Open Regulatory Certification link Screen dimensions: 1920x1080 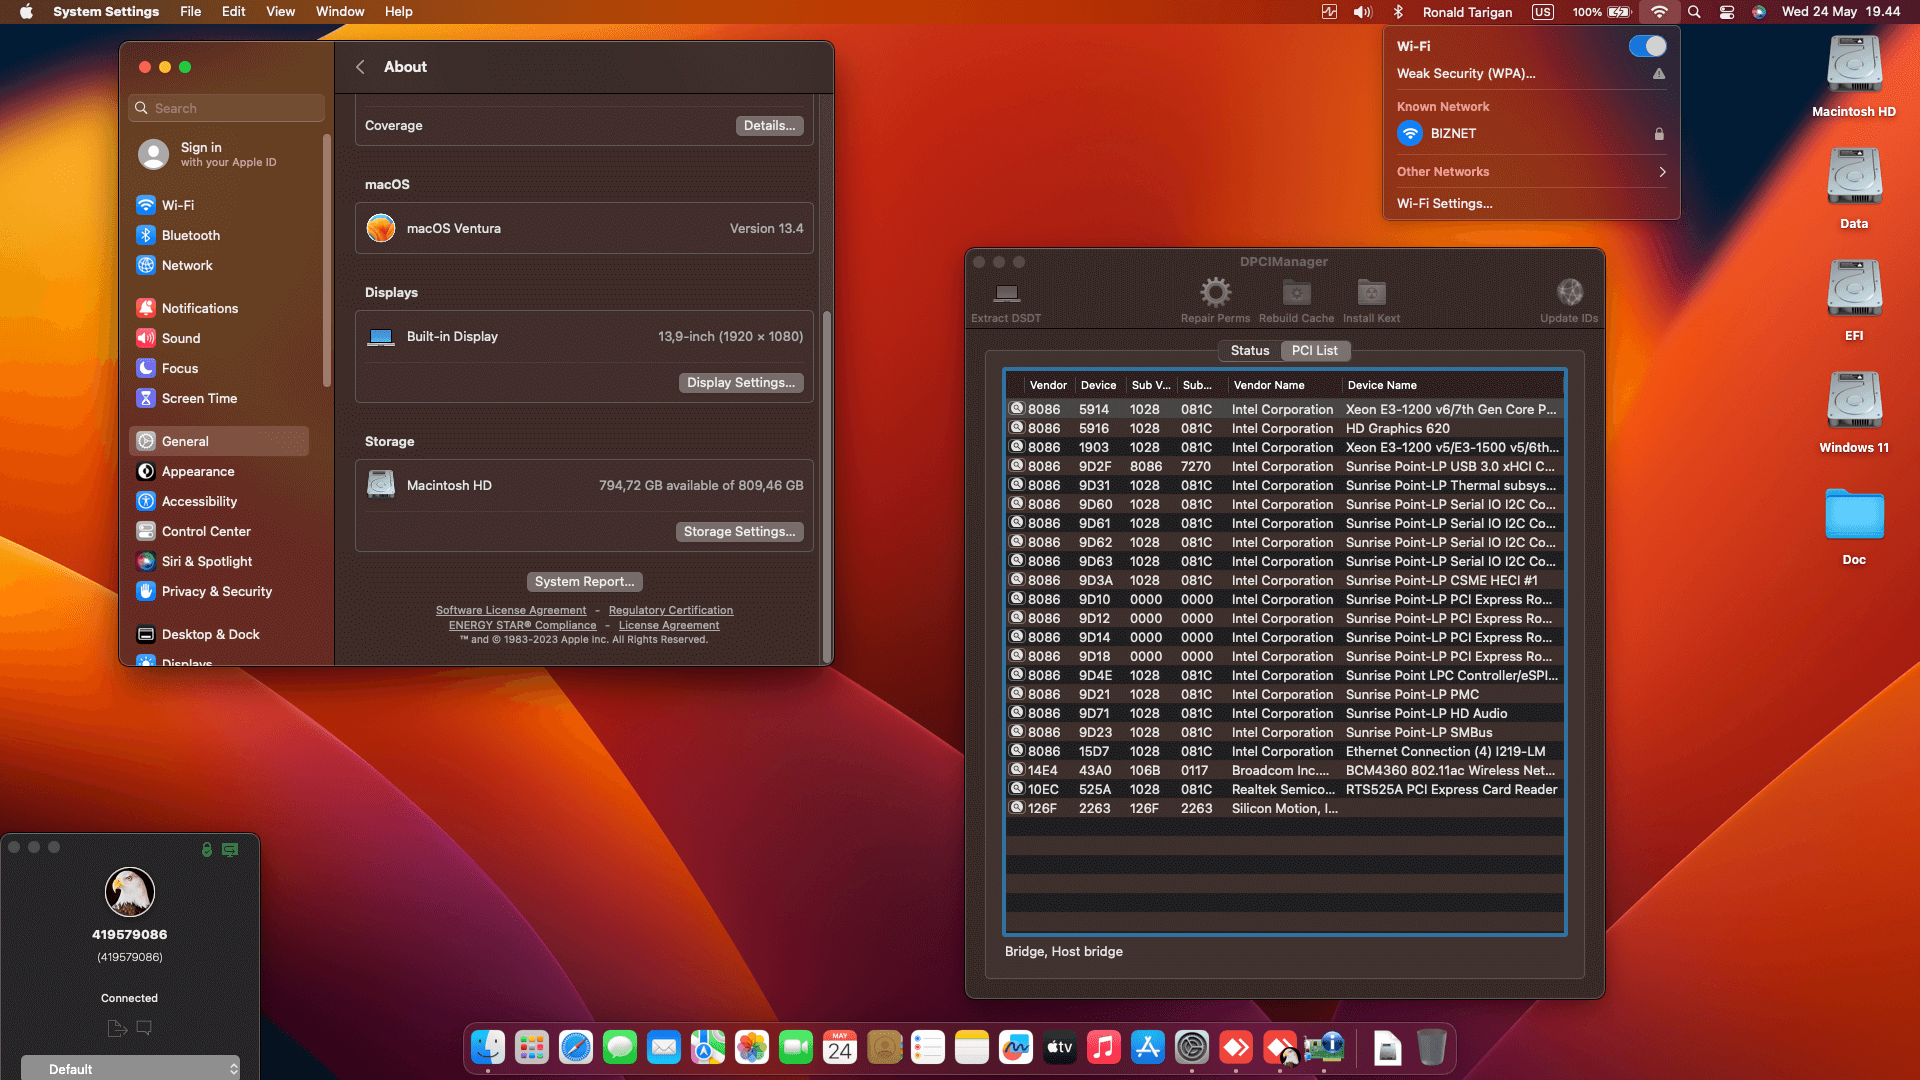(x=671, y=610)
